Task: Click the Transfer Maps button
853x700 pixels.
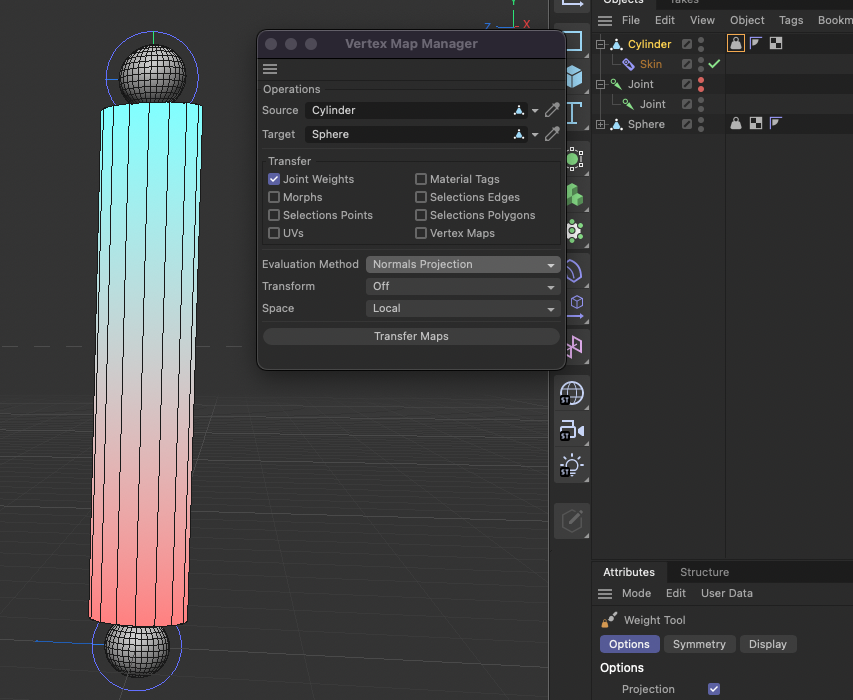Action: (x=411, y=337)
